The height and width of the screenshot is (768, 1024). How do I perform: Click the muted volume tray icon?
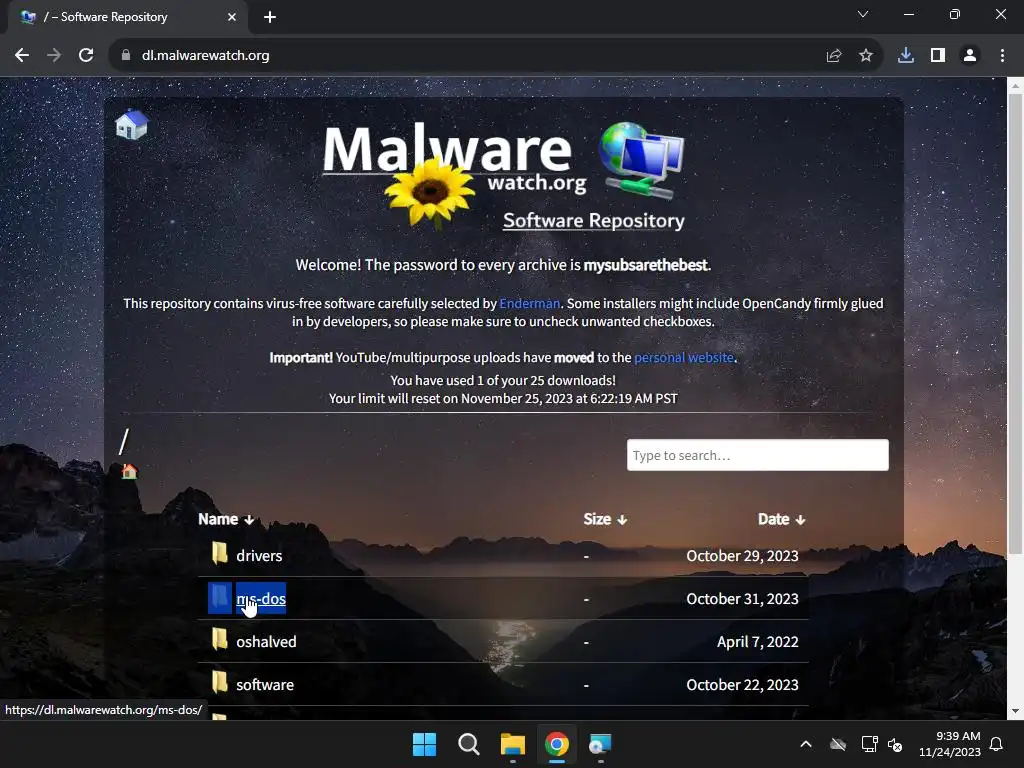tap(895, 744)
